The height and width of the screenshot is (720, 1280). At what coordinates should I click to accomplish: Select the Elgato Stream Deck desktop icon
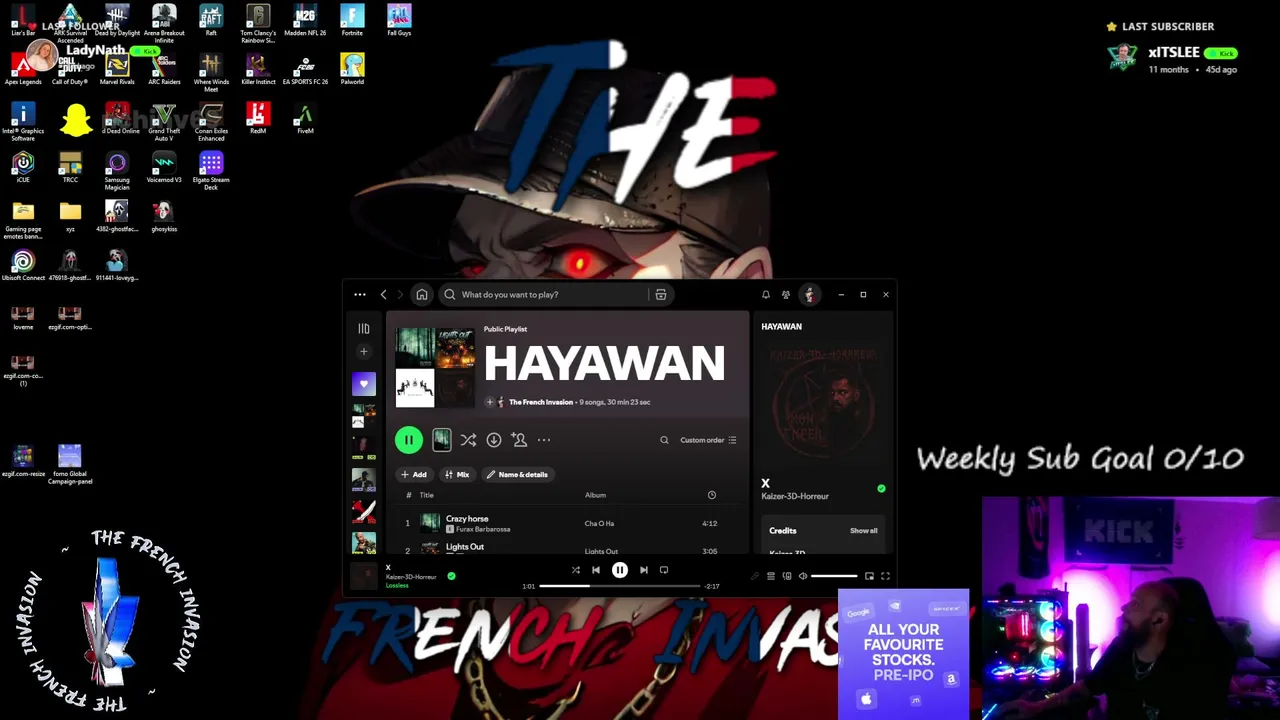point(211,170)
